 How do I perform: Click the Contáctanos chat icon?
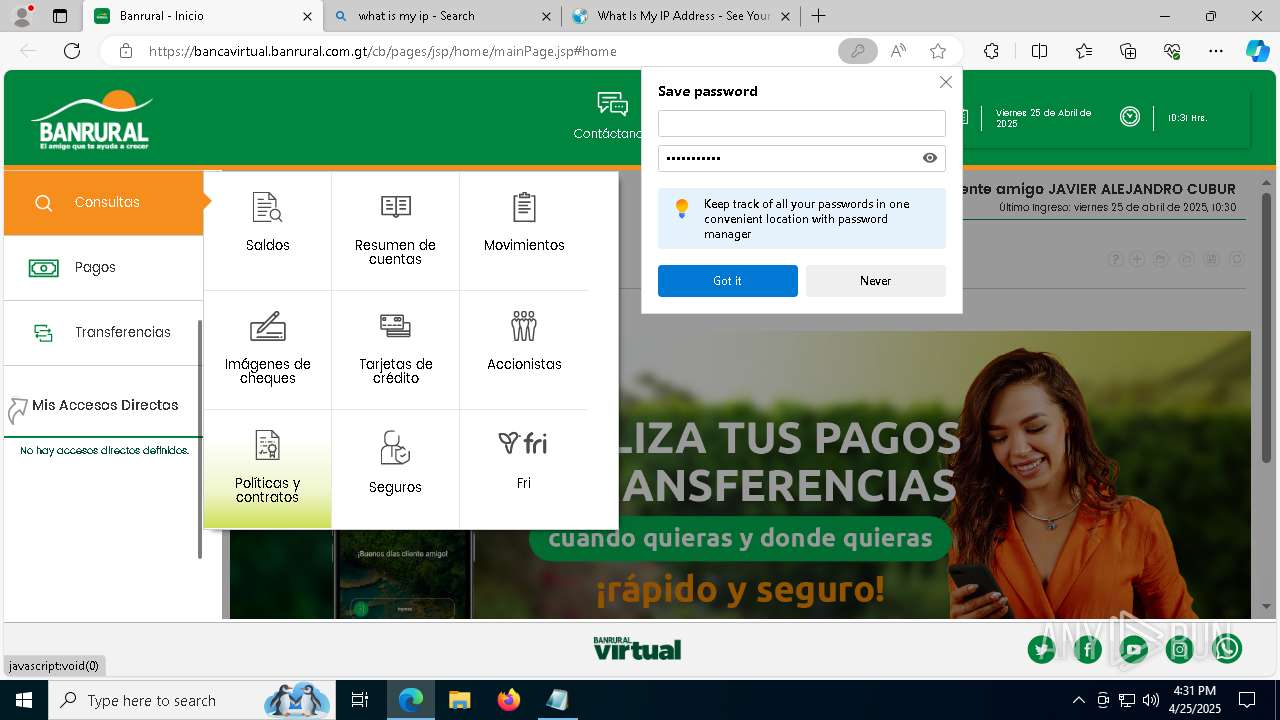coord(612,104)
